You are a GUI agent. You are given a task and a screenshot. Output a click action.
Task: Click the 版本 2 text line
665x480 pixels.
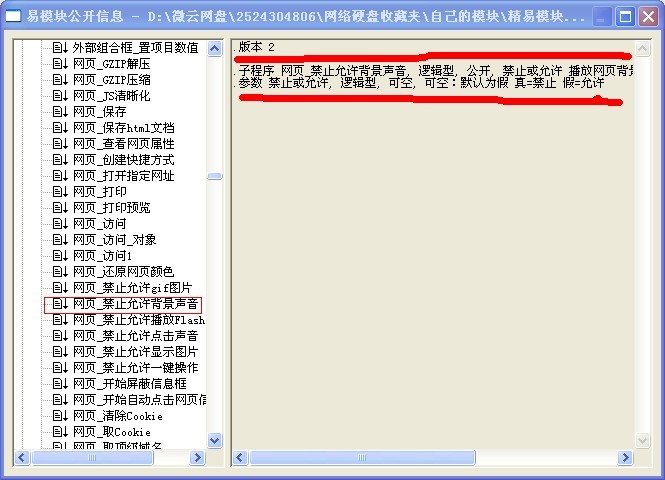tap(254, 47)
